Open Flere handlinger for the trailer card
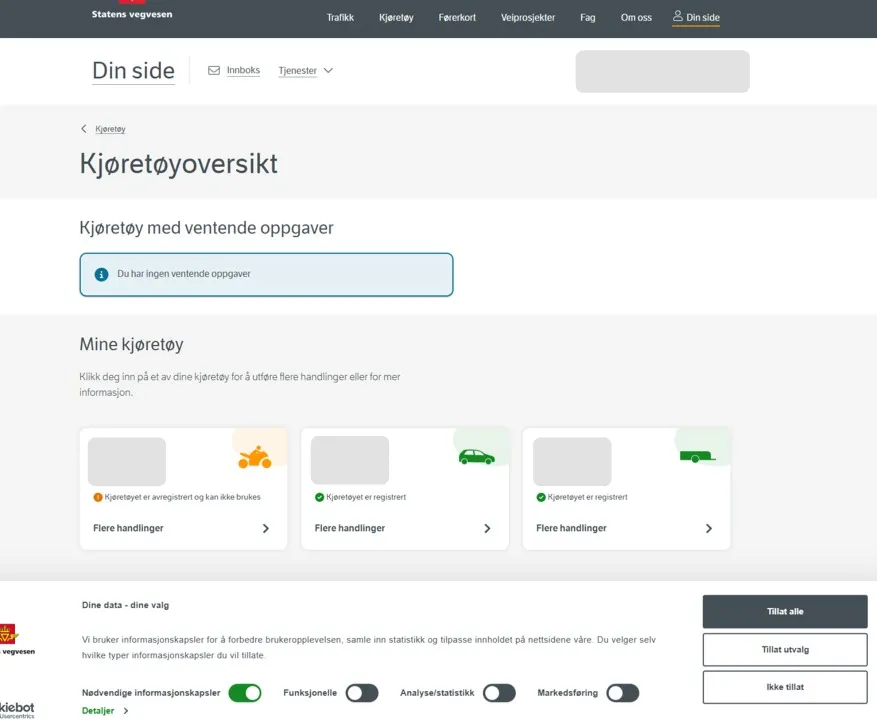This screenshot has width=877, height=720. [626, 528]
